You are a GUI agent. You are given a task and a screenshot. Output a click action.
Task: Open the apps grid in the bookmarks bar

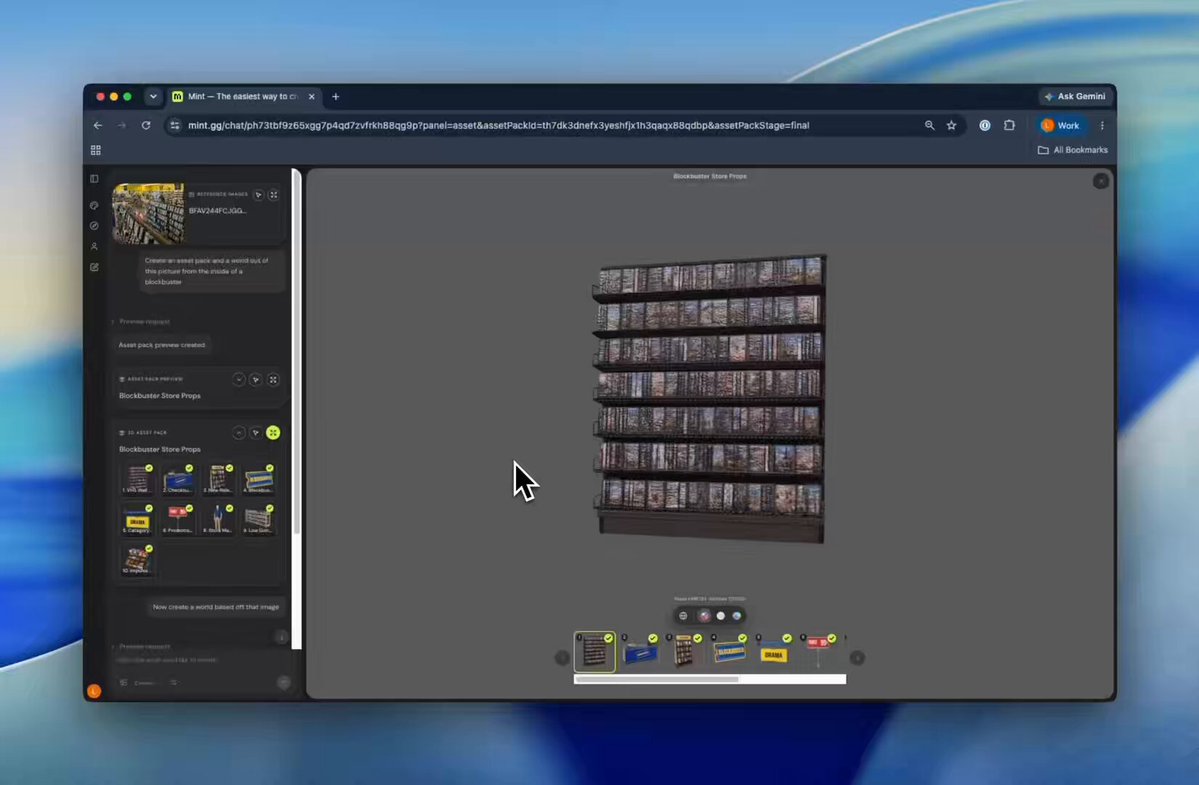tap(96, 151)
